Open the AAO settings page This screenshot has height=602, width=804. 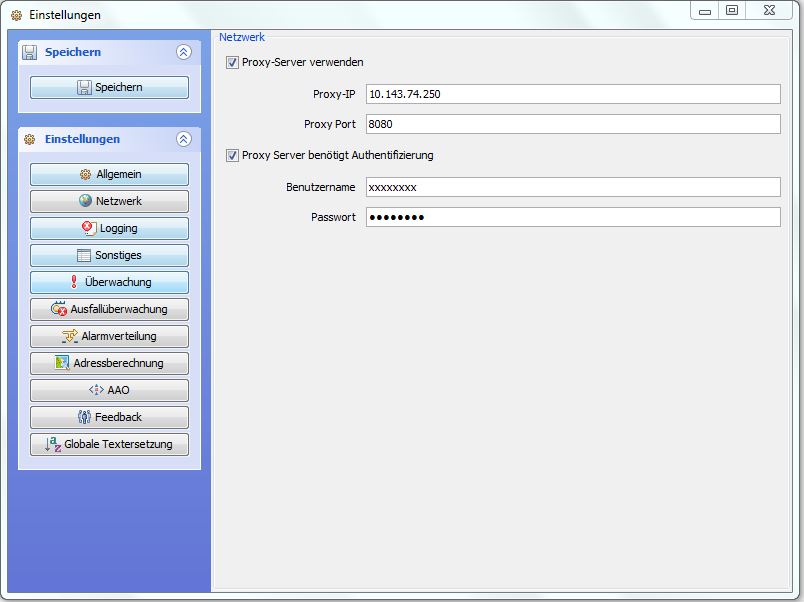tap(109, 390)
